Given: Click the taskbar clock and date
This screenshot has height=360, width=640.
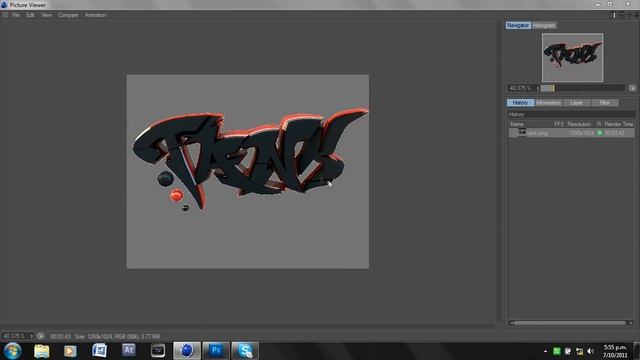Looking at the screenshot, I should [615, 351].
